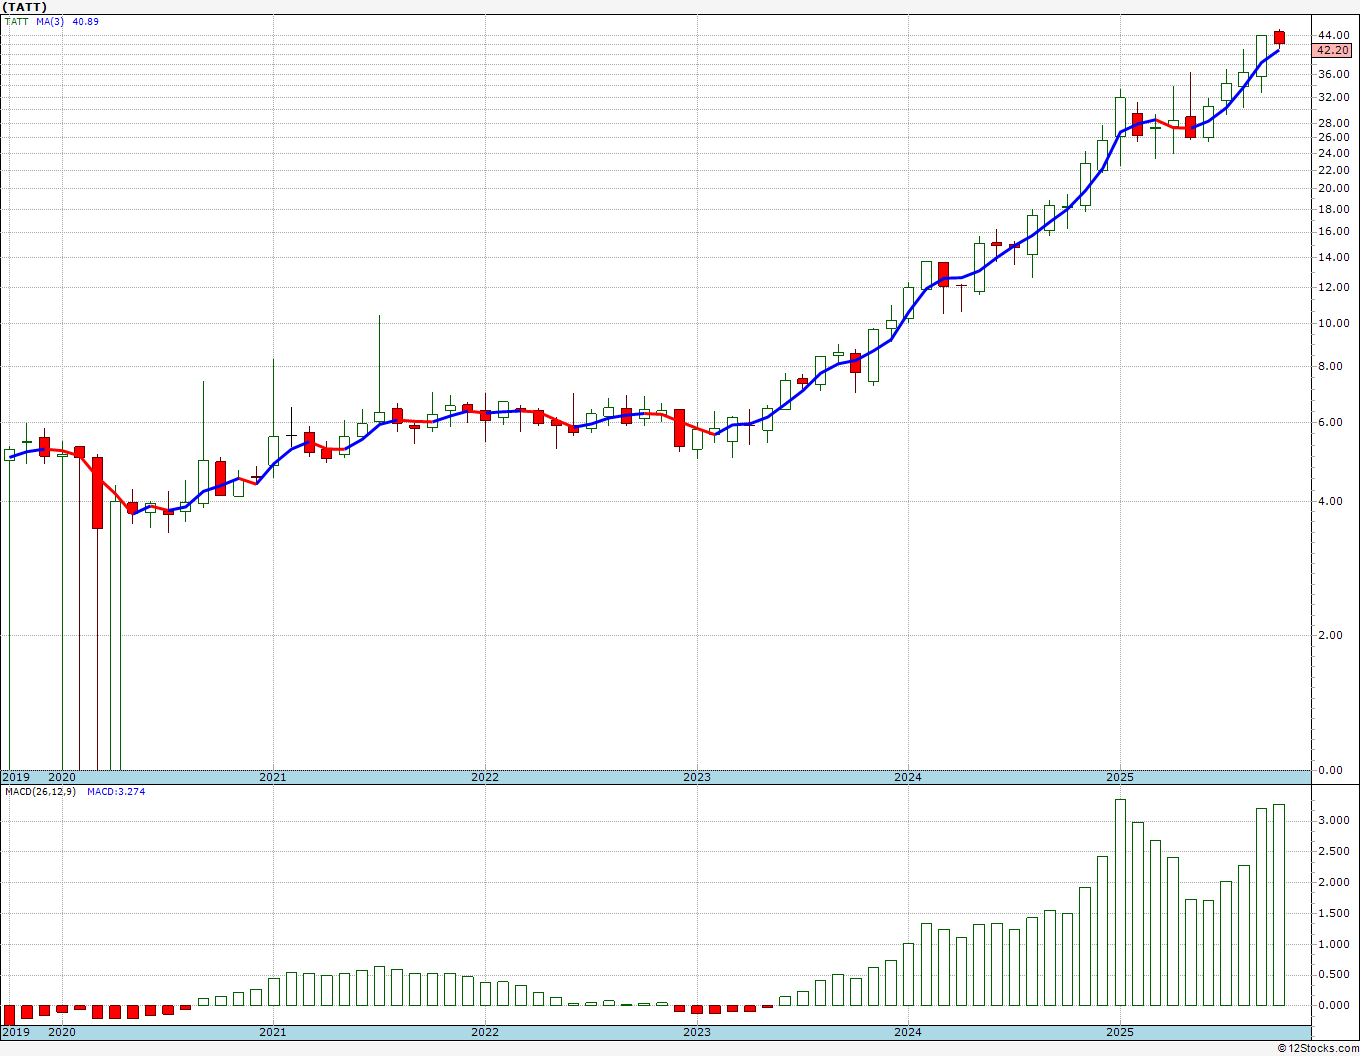This screenshot has height=1056, width=1360.
Task: Click 2023 on the price chart timeline
Action: [697, 777]
